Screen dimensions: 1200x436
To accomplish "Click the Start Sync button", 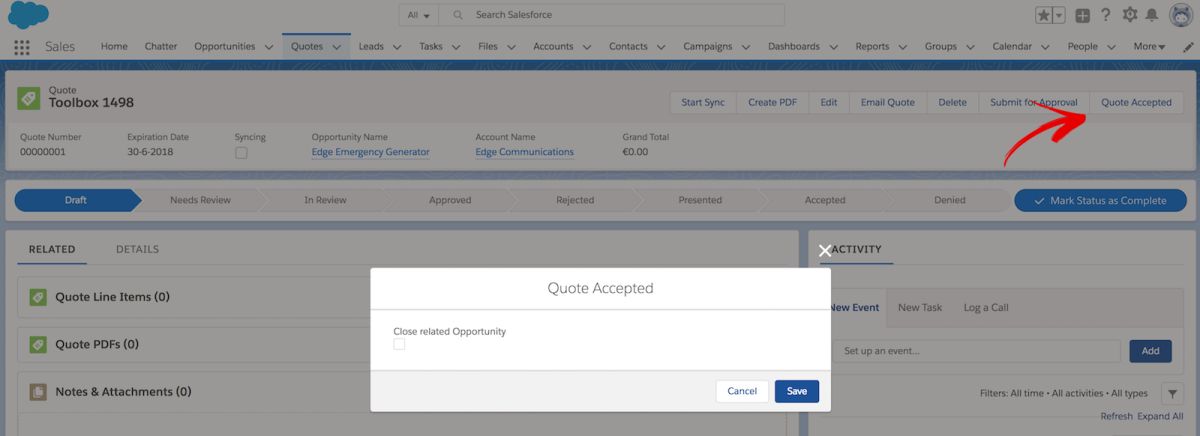I will click(703, 102).
